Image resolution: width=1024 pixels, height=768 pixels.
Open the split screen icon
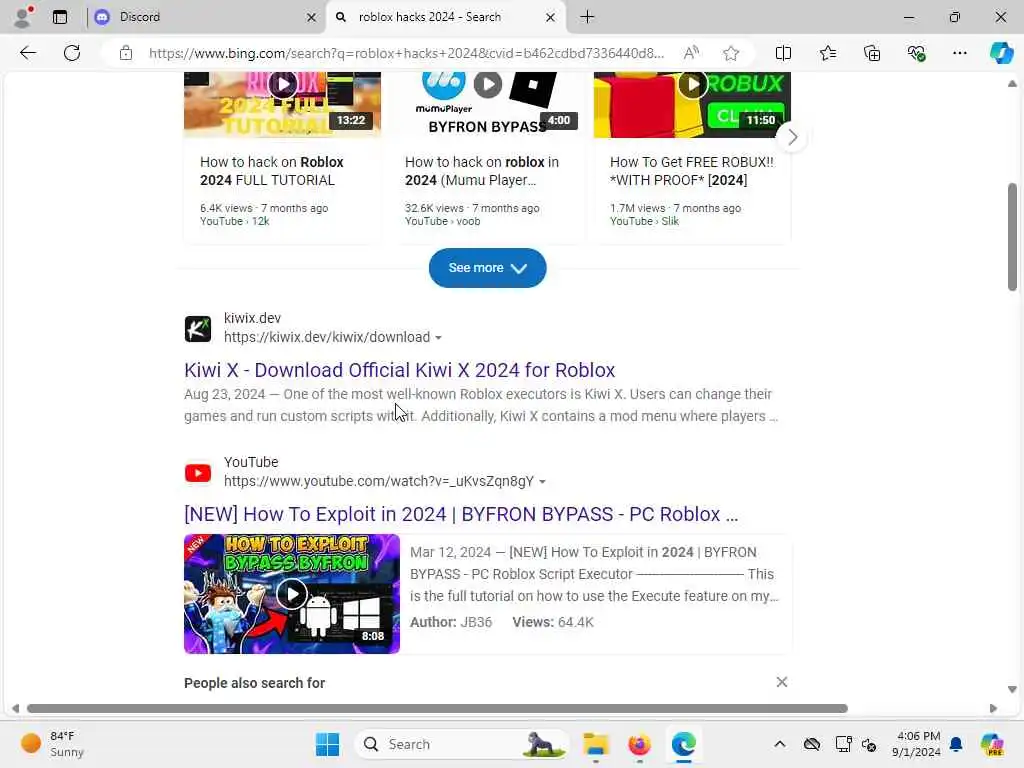coord(783,53)
